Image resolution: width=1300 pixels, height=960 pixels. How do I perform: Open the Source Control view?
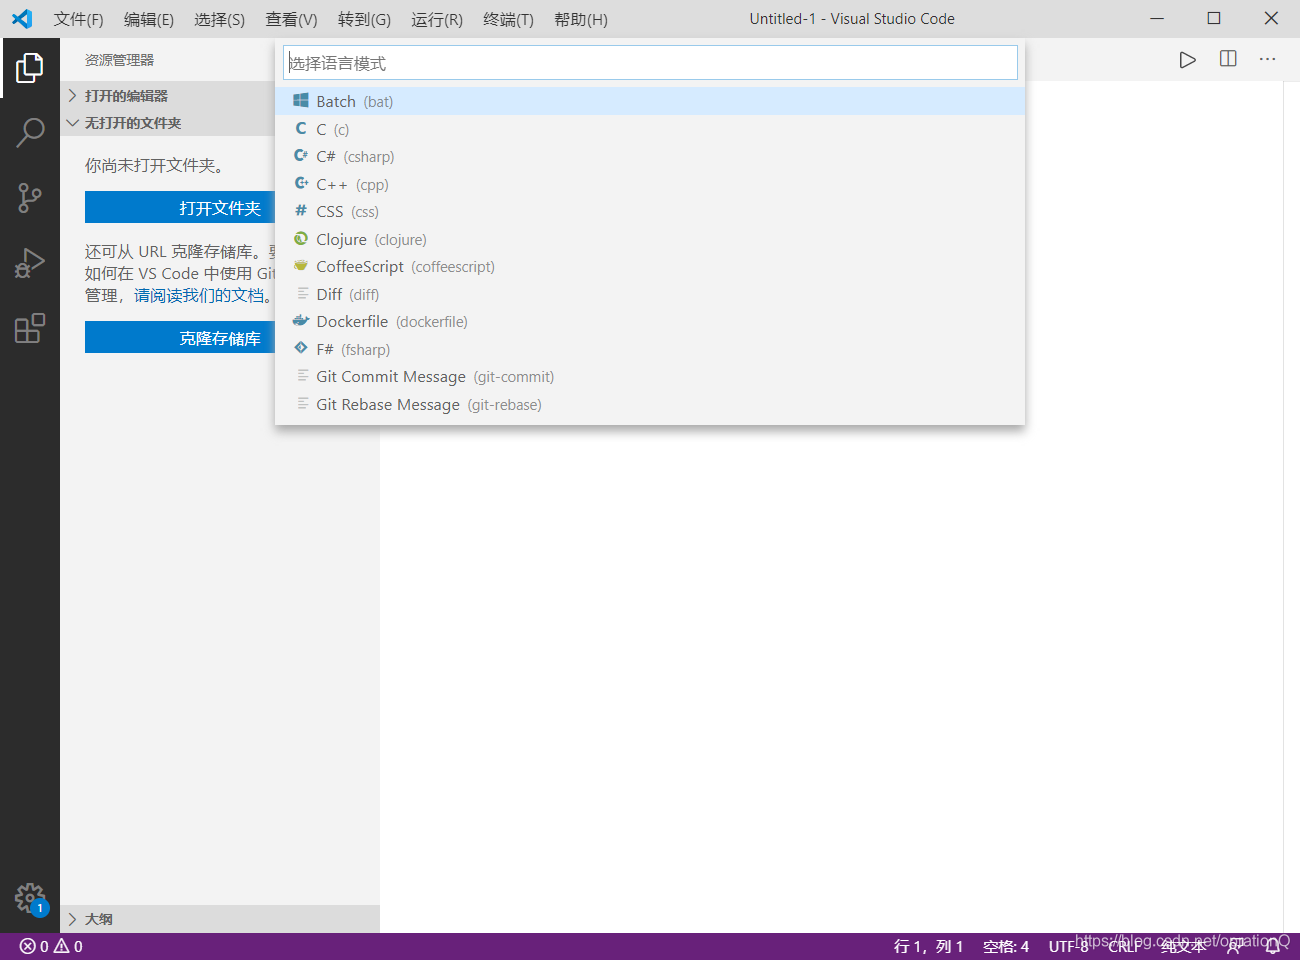(30, 198)
